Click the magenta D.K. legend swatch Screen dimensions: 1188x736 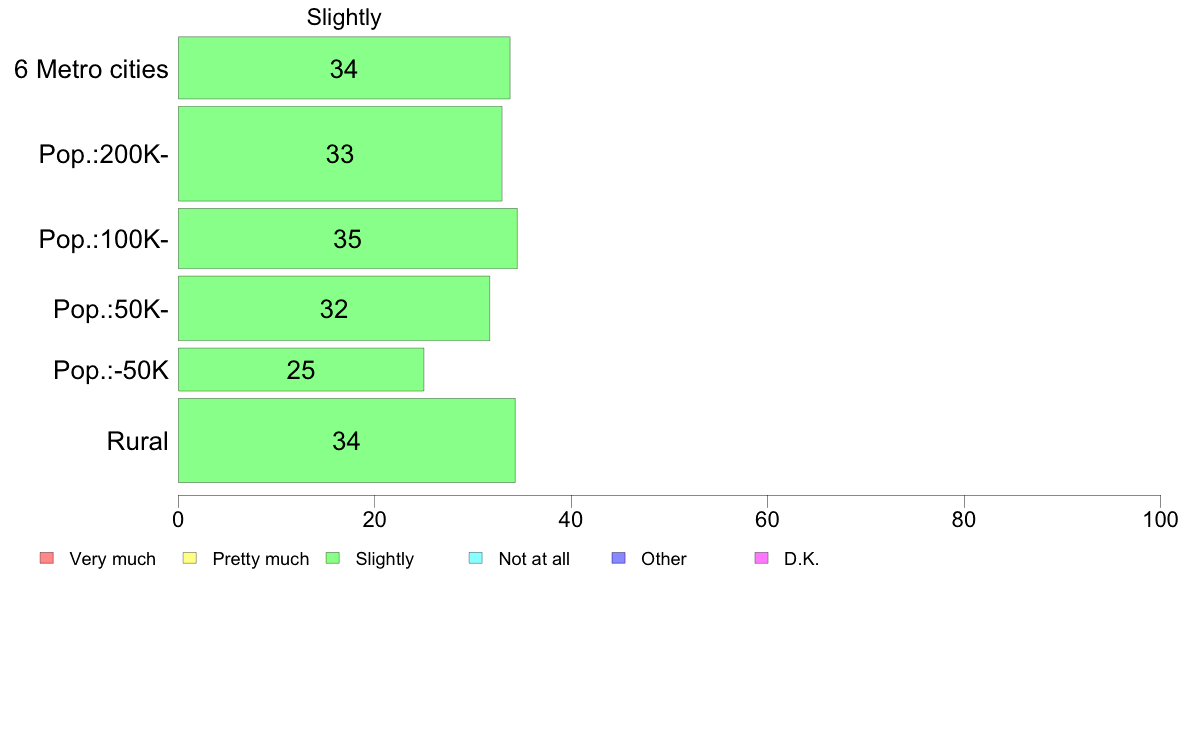(761, 559)
